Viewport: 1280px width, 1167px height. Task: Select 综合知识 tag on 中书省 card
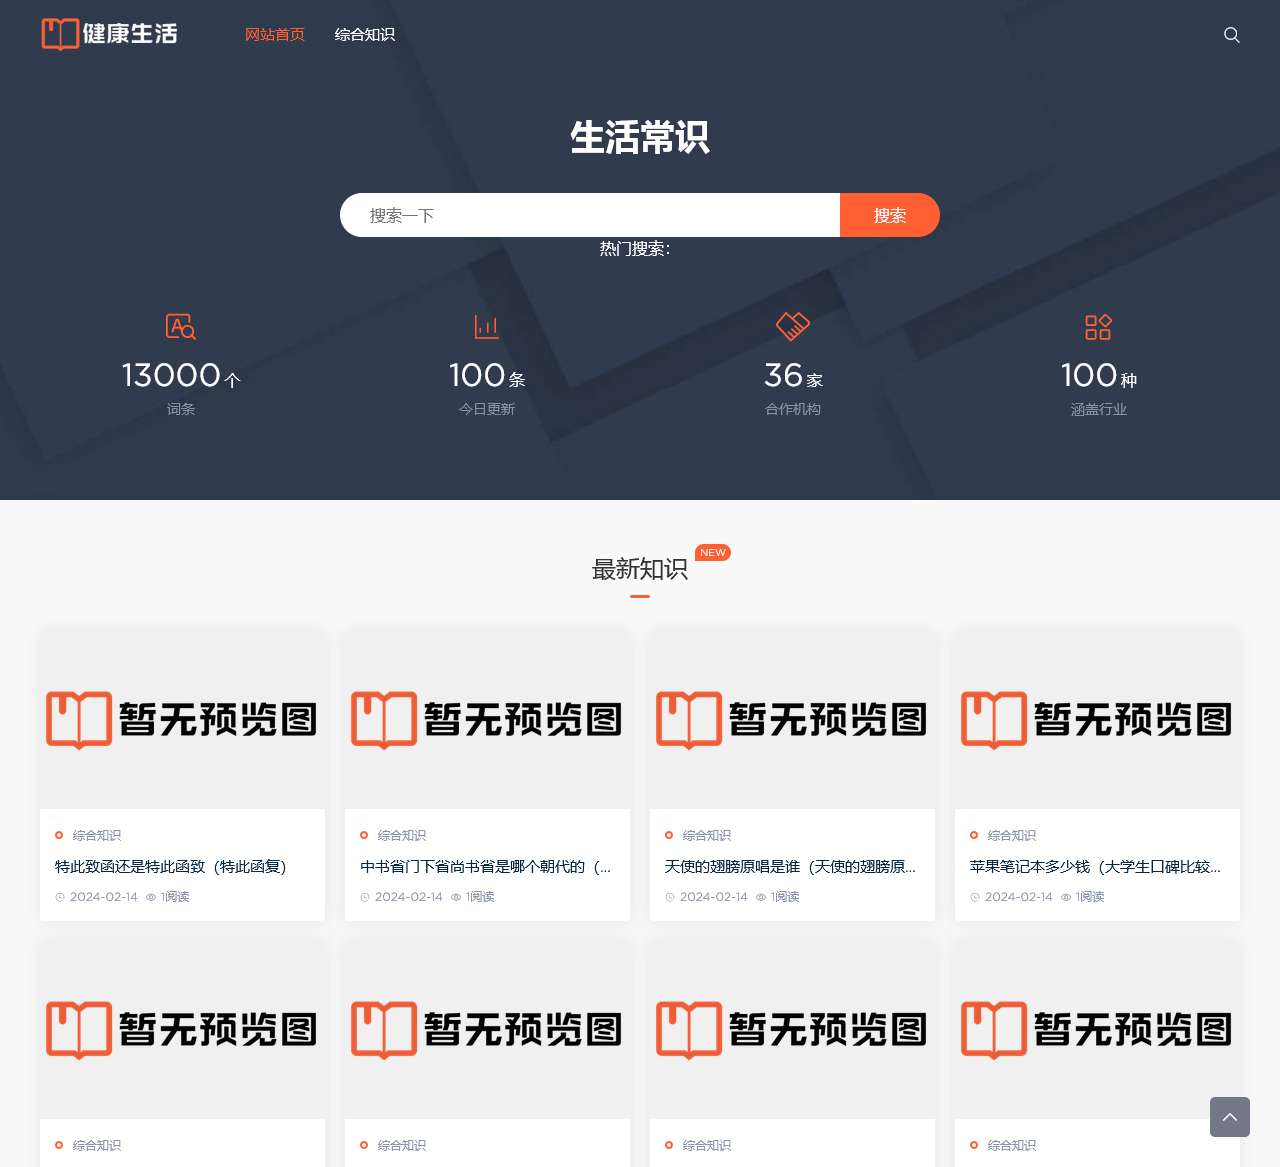click(x=401, y=836)
